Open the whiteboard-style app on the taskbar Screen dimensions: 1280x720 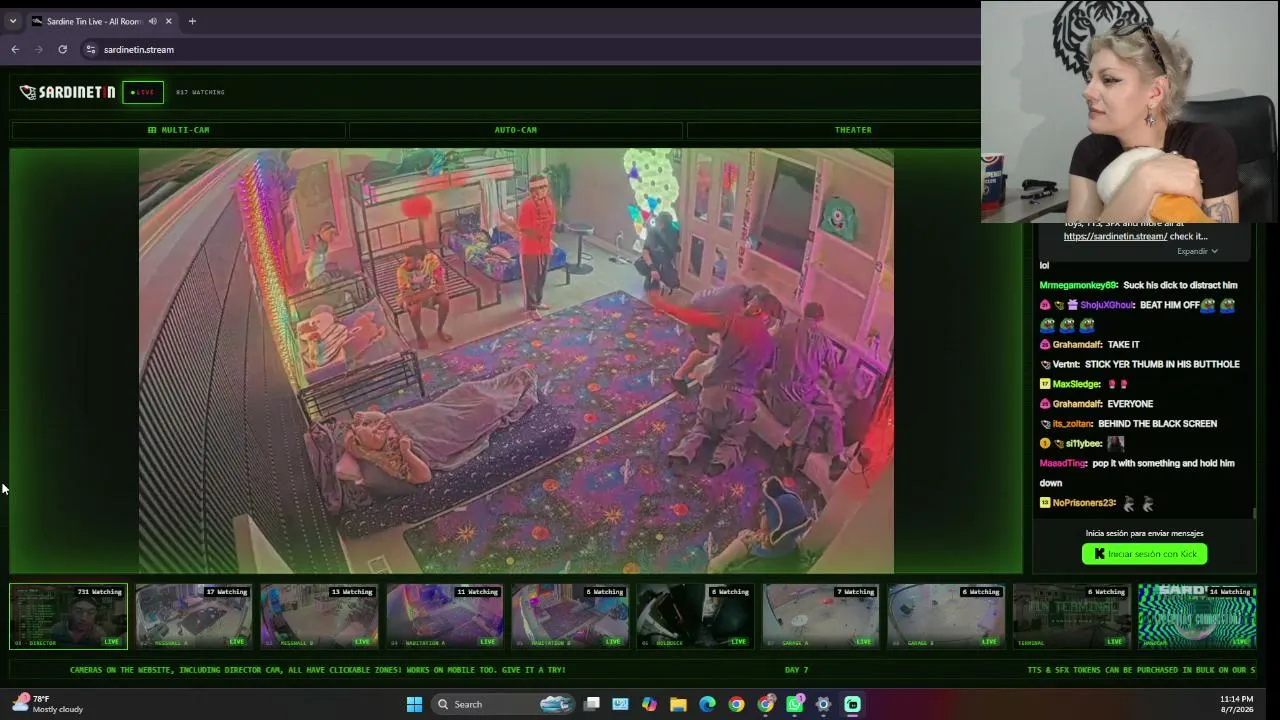pyautogui.click(x=620, y=704)
